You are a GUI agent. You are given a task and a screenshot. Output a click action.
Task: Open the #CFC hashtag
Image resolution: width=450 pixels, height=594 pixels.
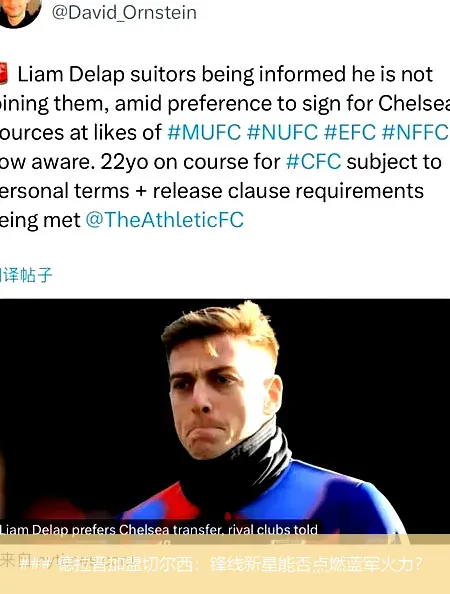pos(313,162)
